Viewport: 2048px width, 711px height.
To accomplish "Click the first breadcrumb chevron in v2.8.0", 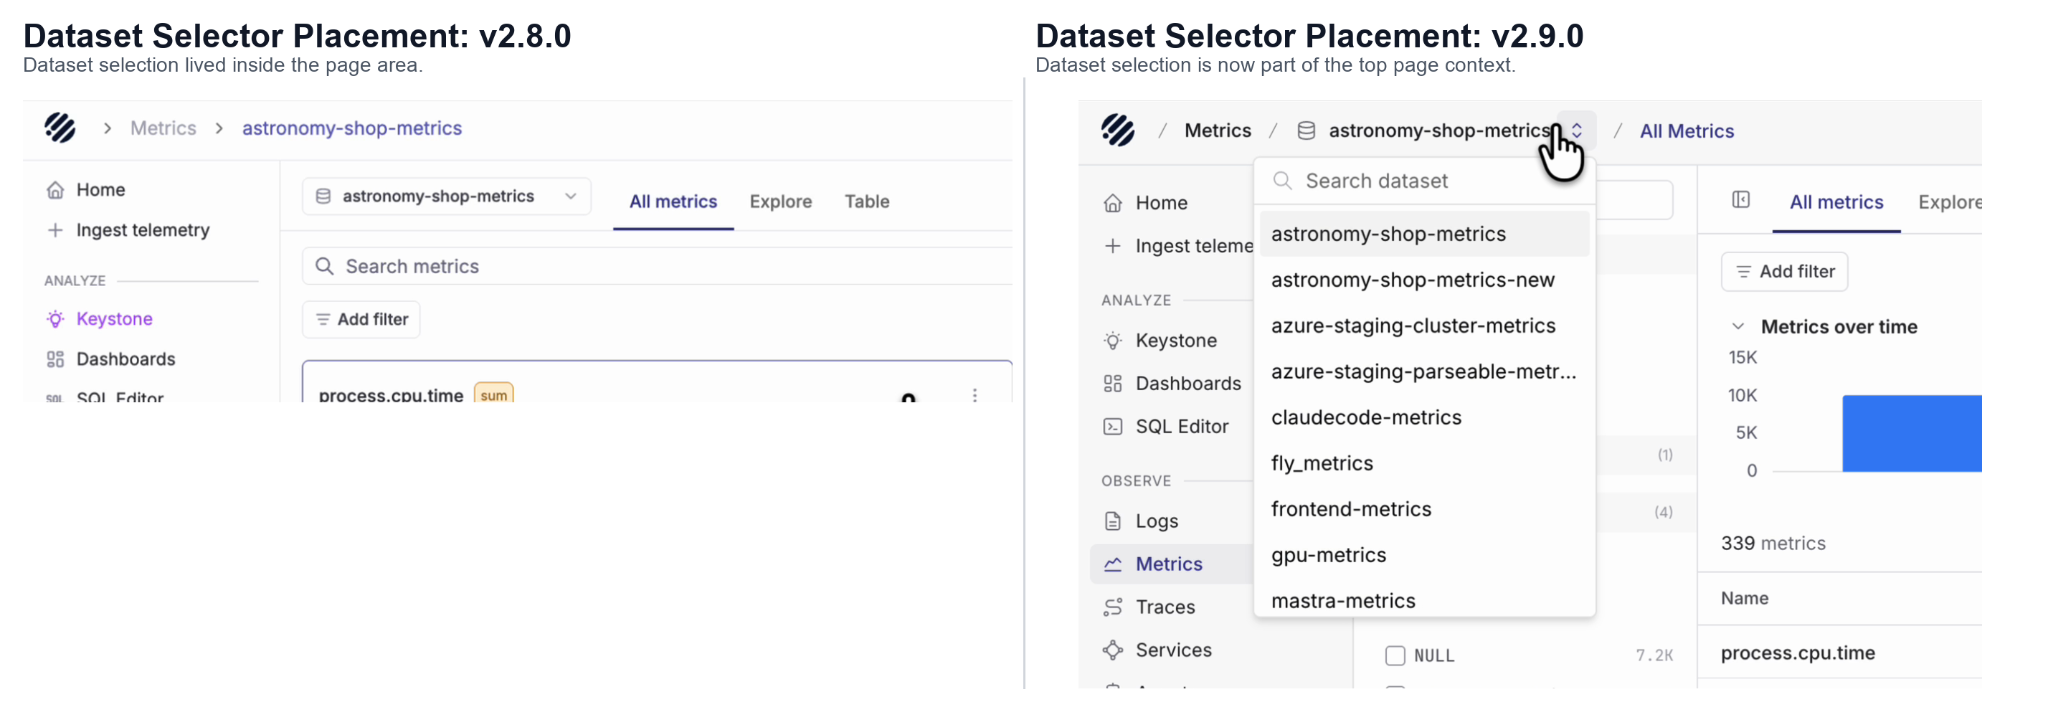I will click(107, 128).
